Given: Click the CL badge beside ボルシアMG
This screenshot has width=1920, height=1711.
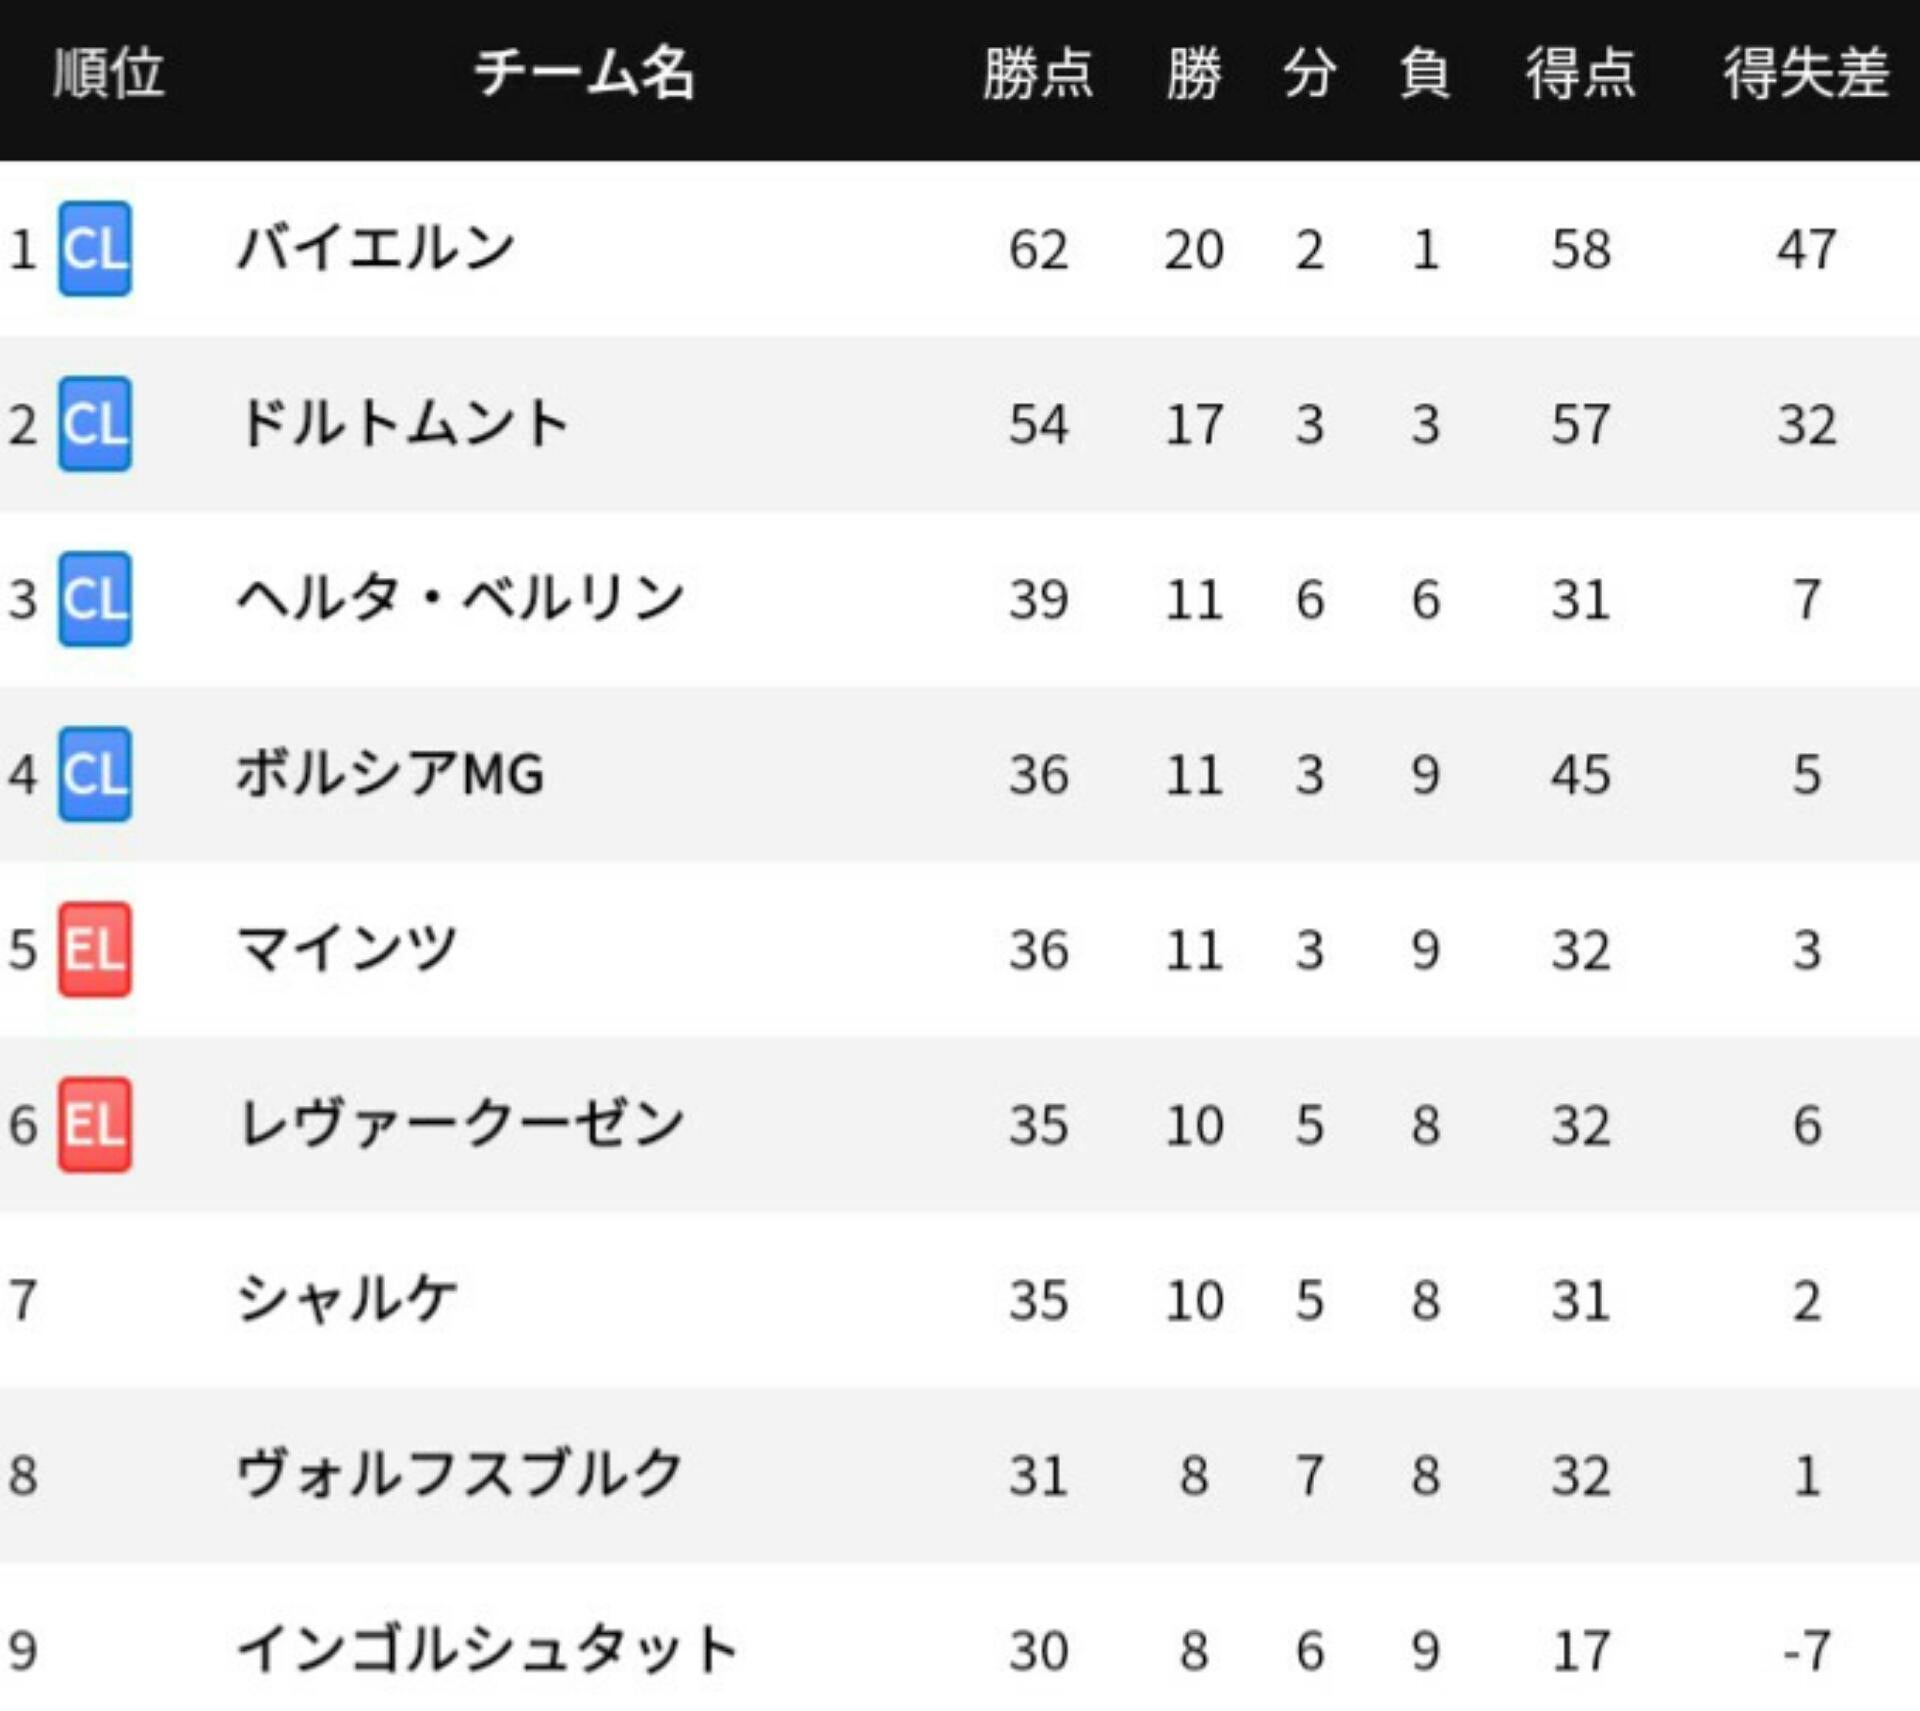Looking at the screenshot, I should click(x=95, y=774).
